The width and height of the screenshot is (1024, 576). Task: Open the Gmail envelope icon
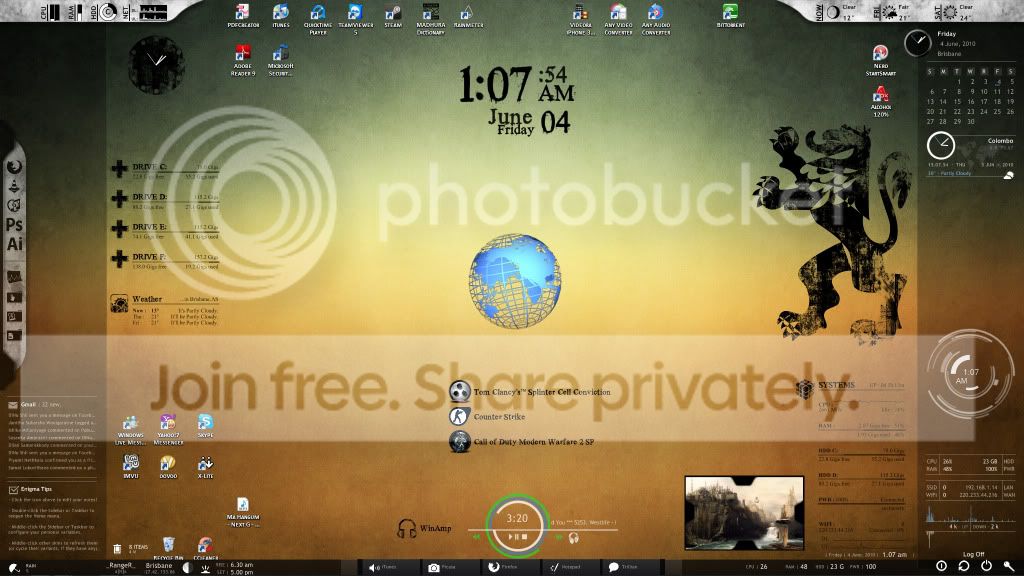tap(12, 405)
